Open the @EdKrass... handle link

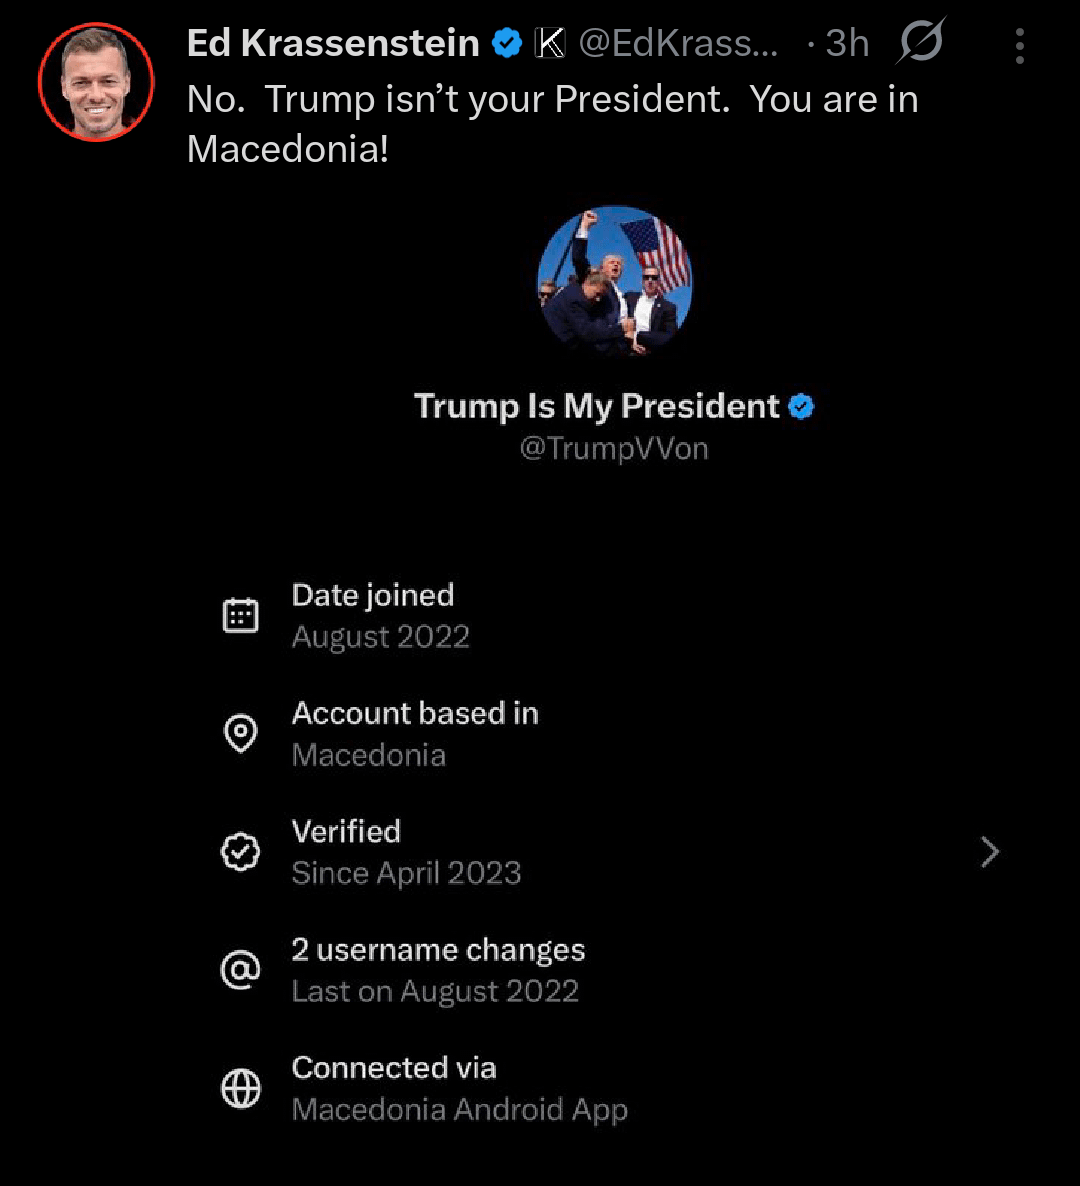(677, 44)
